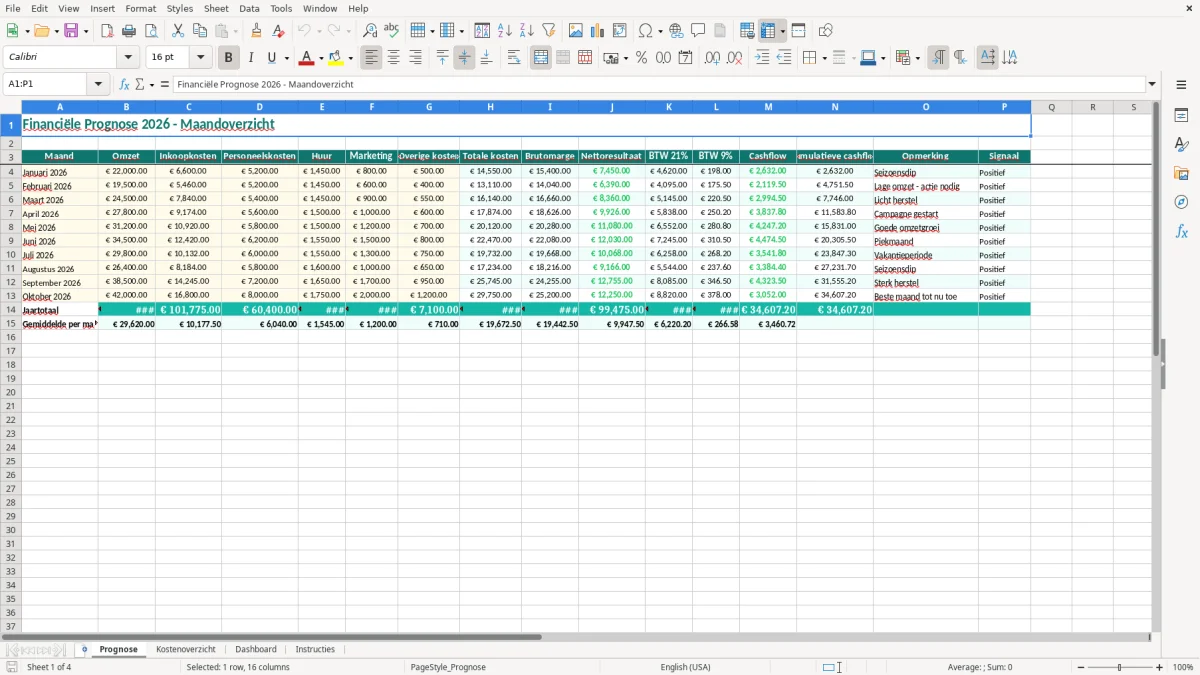Toggle Wrap Text
The height and width of the screenshot is (675, 1200).
[x=514, y=58]
